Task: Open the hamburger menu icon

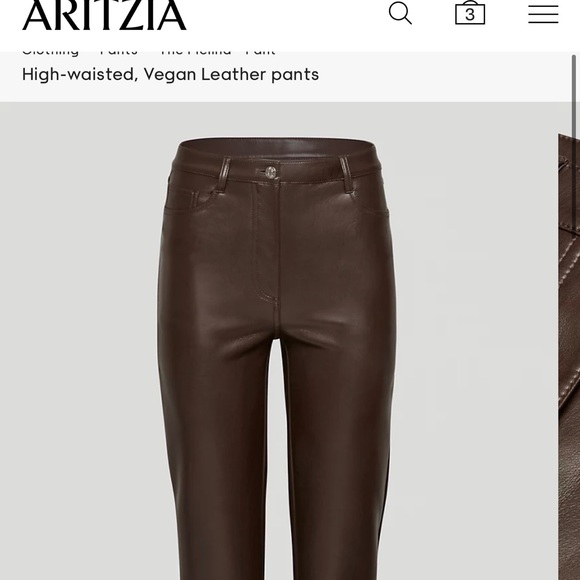Action: 543,14
